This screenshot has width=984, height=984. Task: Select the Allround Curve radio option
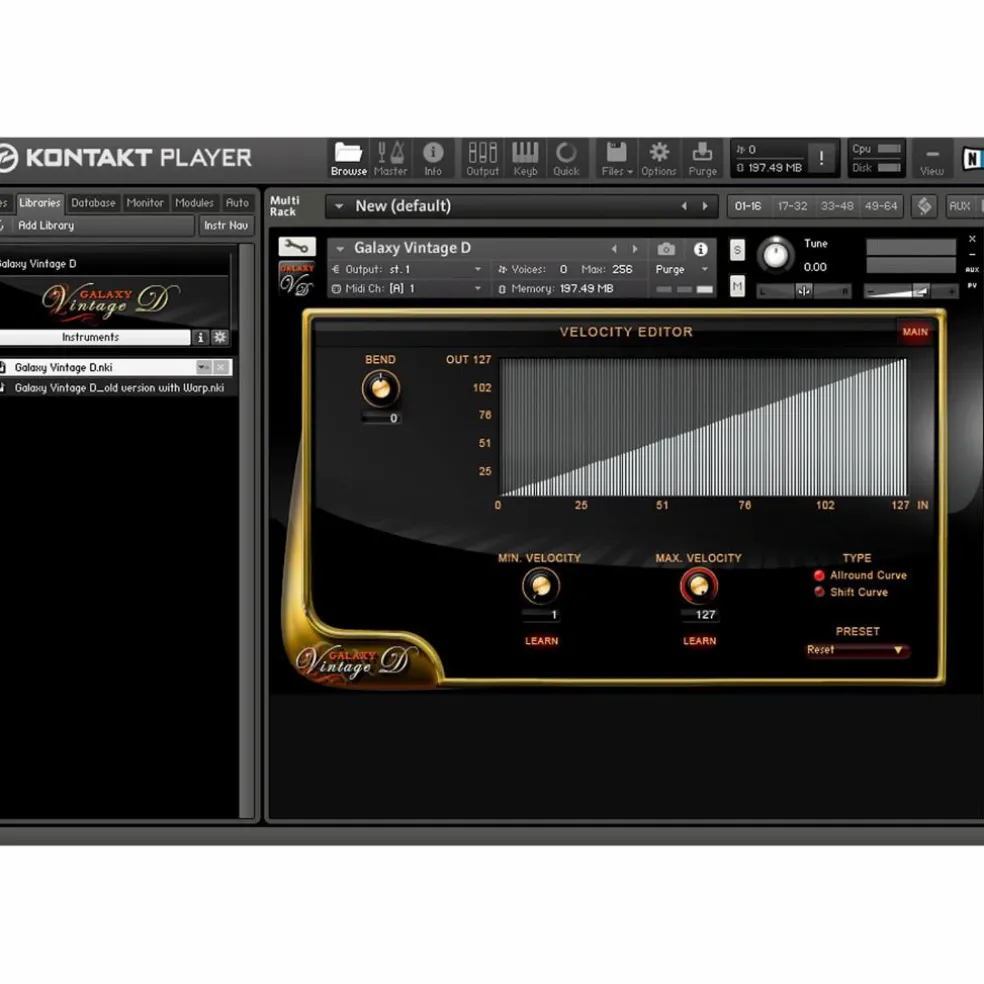click(819, 575)
